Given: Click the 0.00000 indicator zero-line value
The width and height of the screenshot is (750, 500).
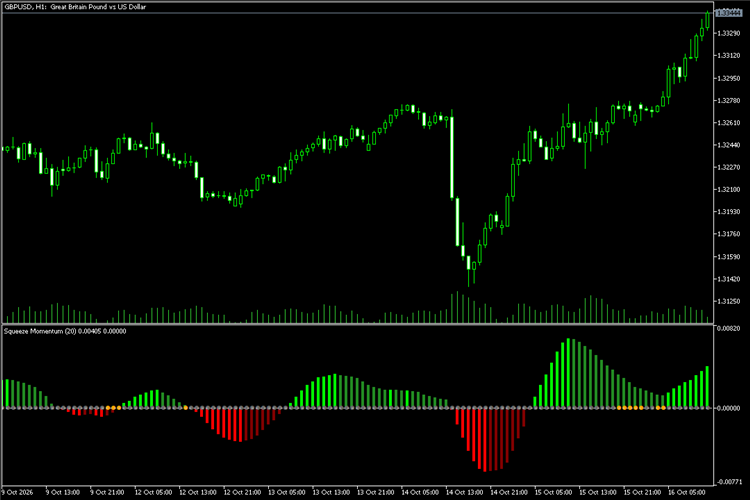Looking at the screenshot, I should [x=728, y=408].
